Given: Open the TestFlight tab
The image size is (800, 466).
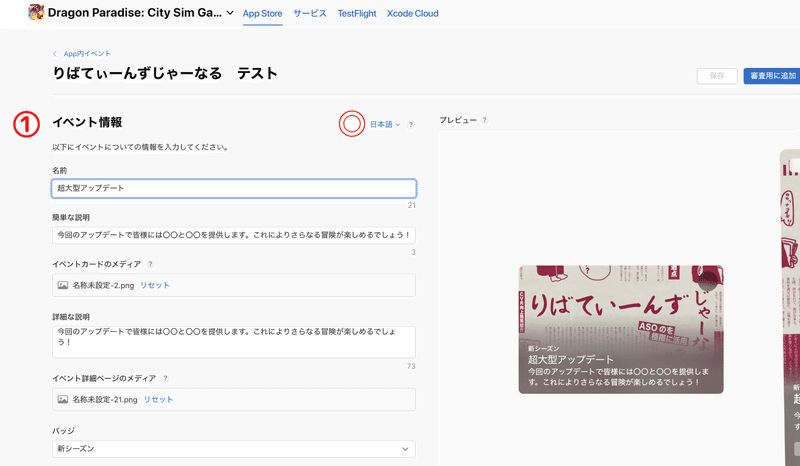Looking at the screenshot, I should click(x=357, y=13).
